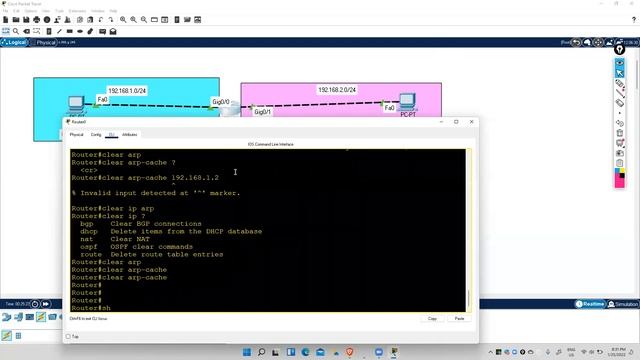Click the Undo arrow in main toolbar
The image size is (640, 360).
[101, 20]
